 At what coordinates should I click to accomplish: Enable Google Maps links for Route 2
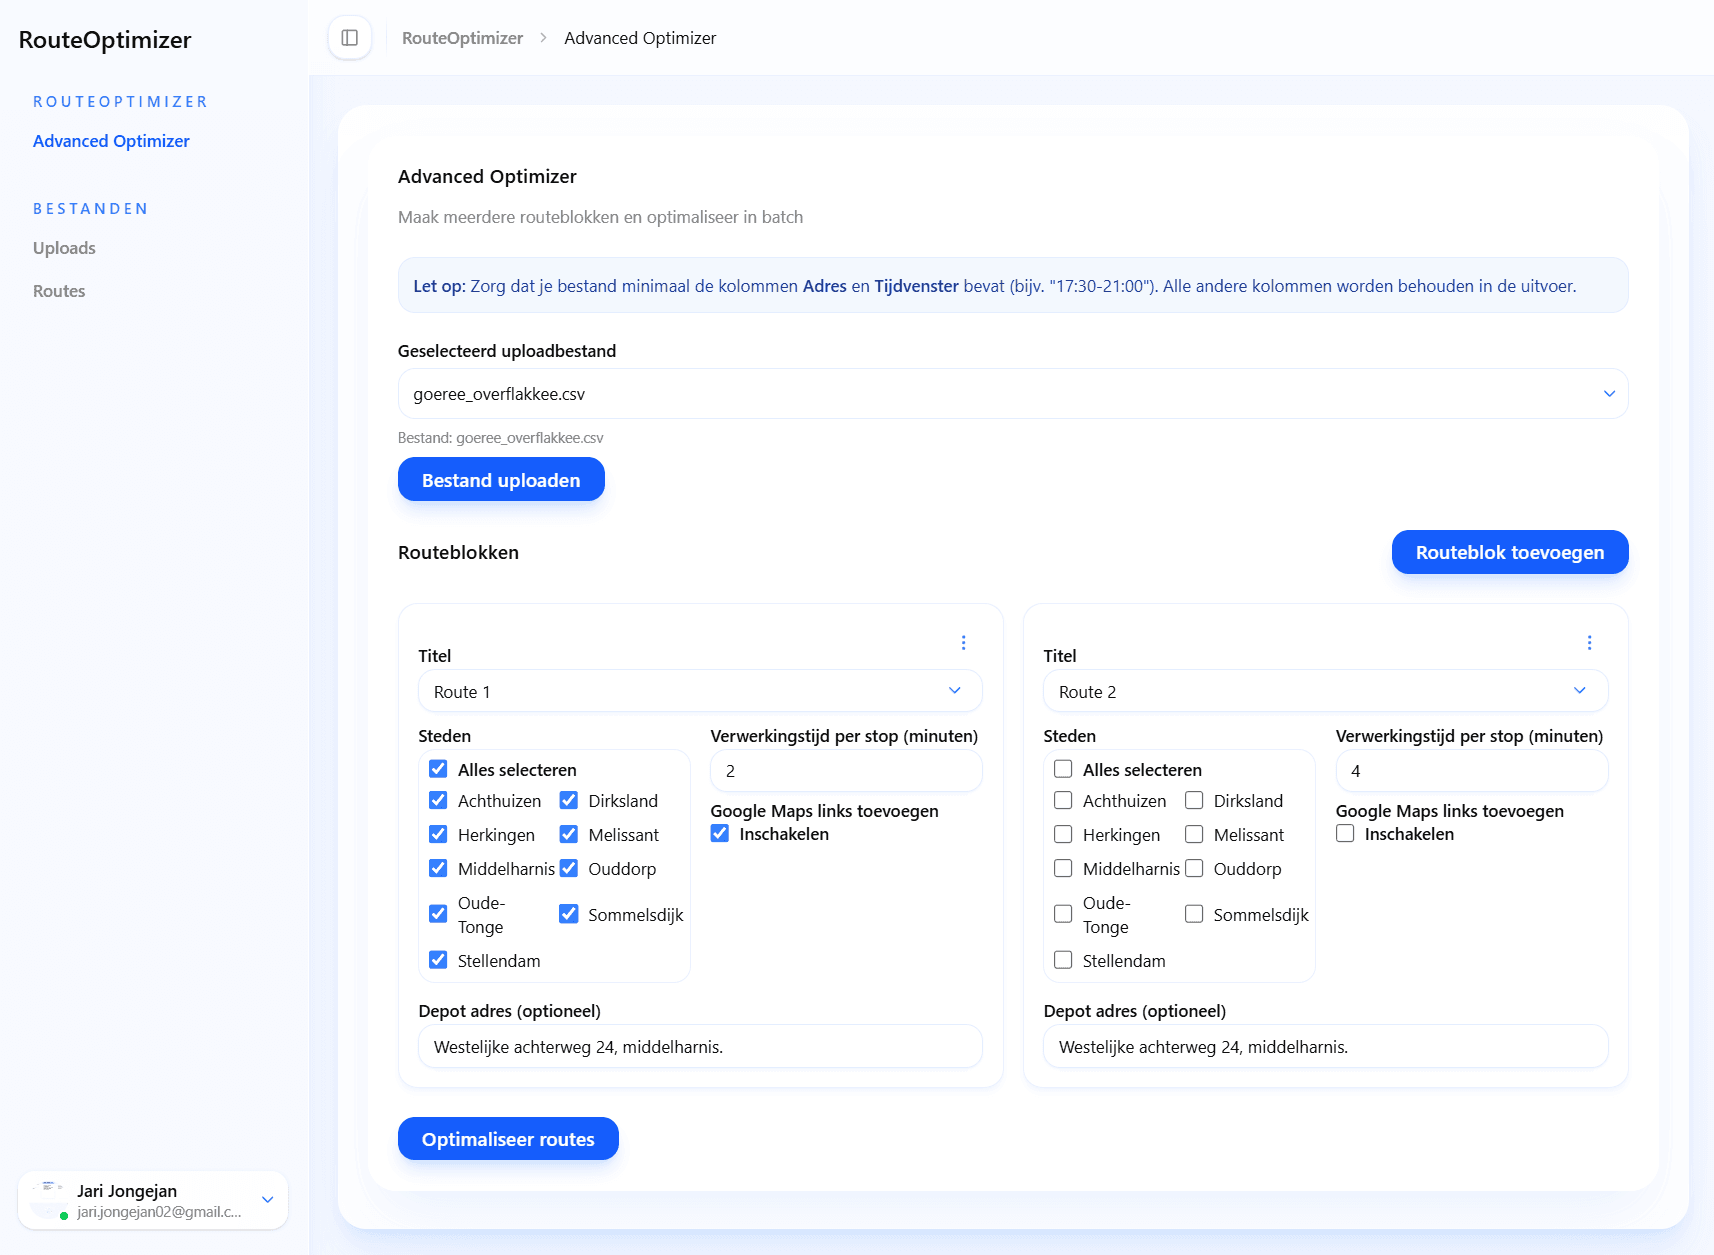[x=1345, y=833]
